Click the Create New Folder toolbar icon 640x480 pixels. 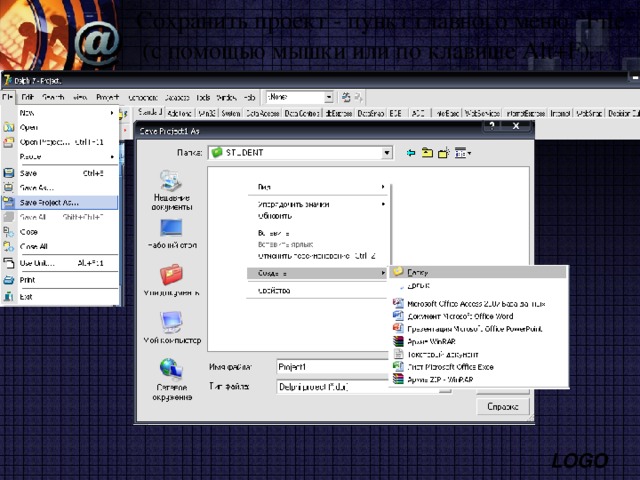point(443,152)
